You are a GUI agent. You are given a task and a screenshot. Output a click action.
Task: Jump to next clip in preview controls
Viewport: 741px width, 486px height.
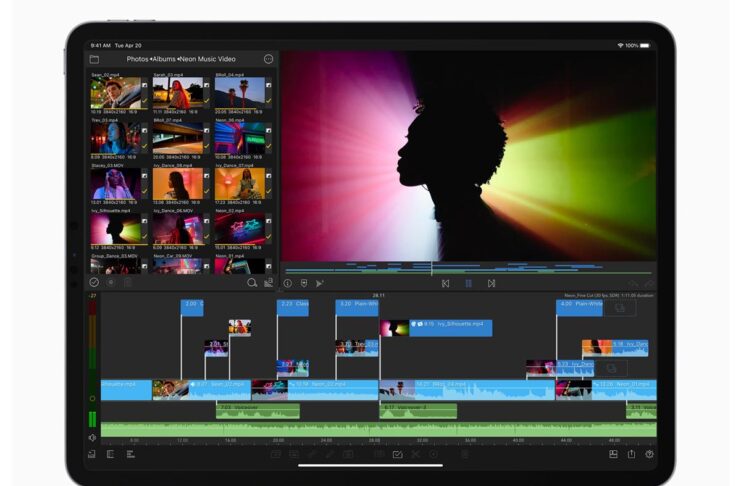pyautogui.click(x=491, y=283)
